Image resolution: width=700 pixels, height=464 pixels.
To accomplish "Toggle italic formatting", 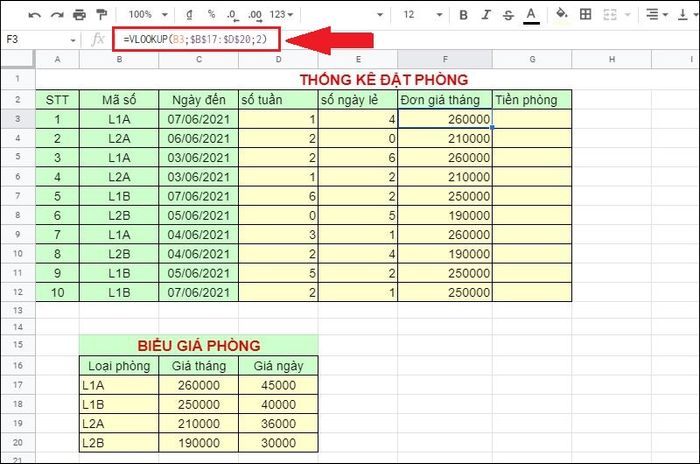I will (486, 15).
